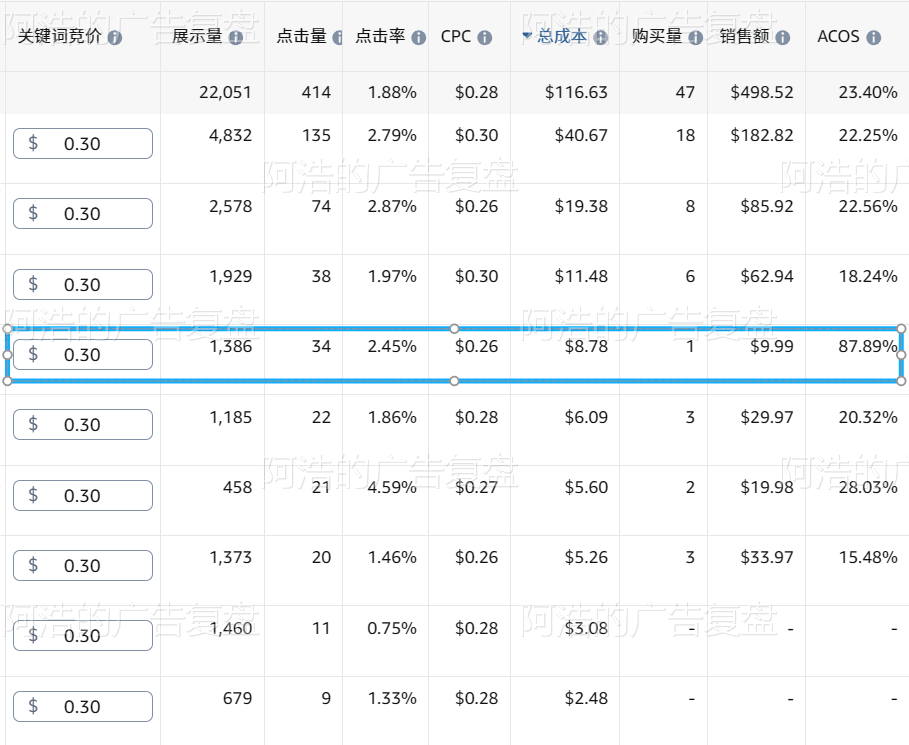Edit bid field in 1,185 impressions row

(83, 424)
